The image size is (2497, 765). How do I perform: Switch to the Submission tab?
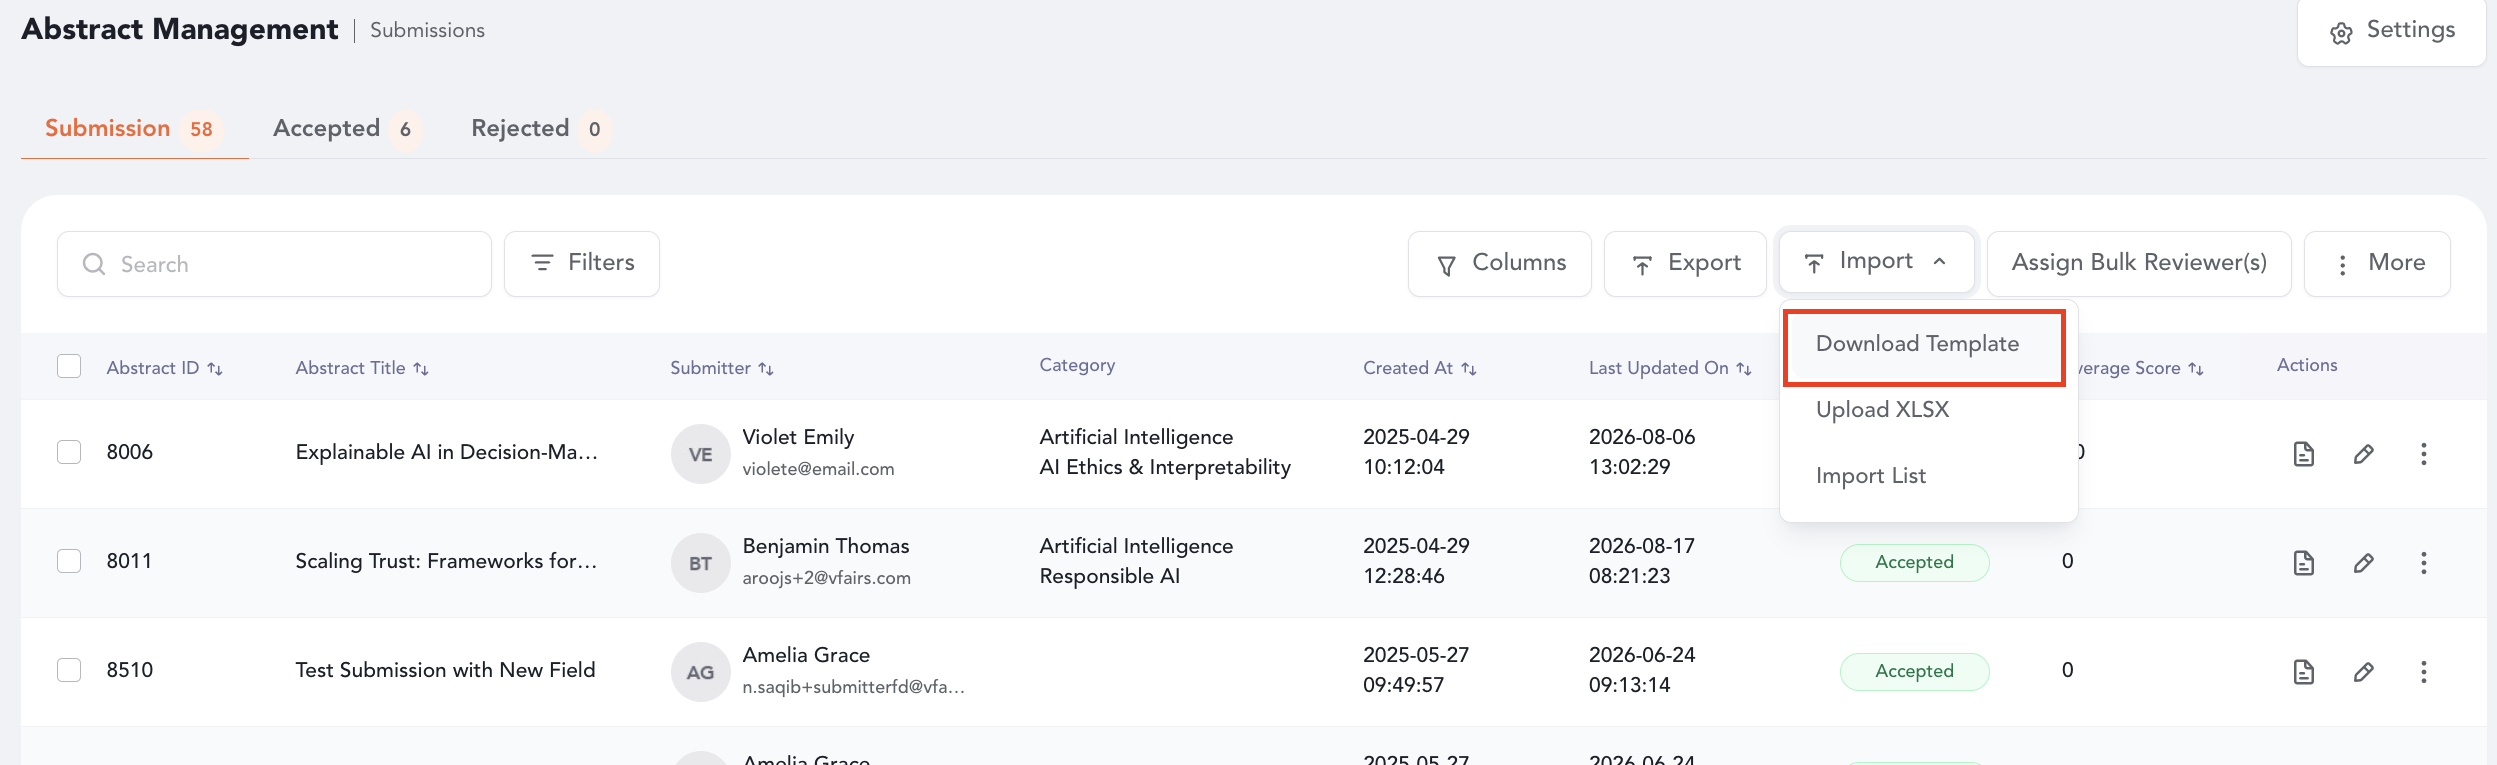tap(134, 129)
